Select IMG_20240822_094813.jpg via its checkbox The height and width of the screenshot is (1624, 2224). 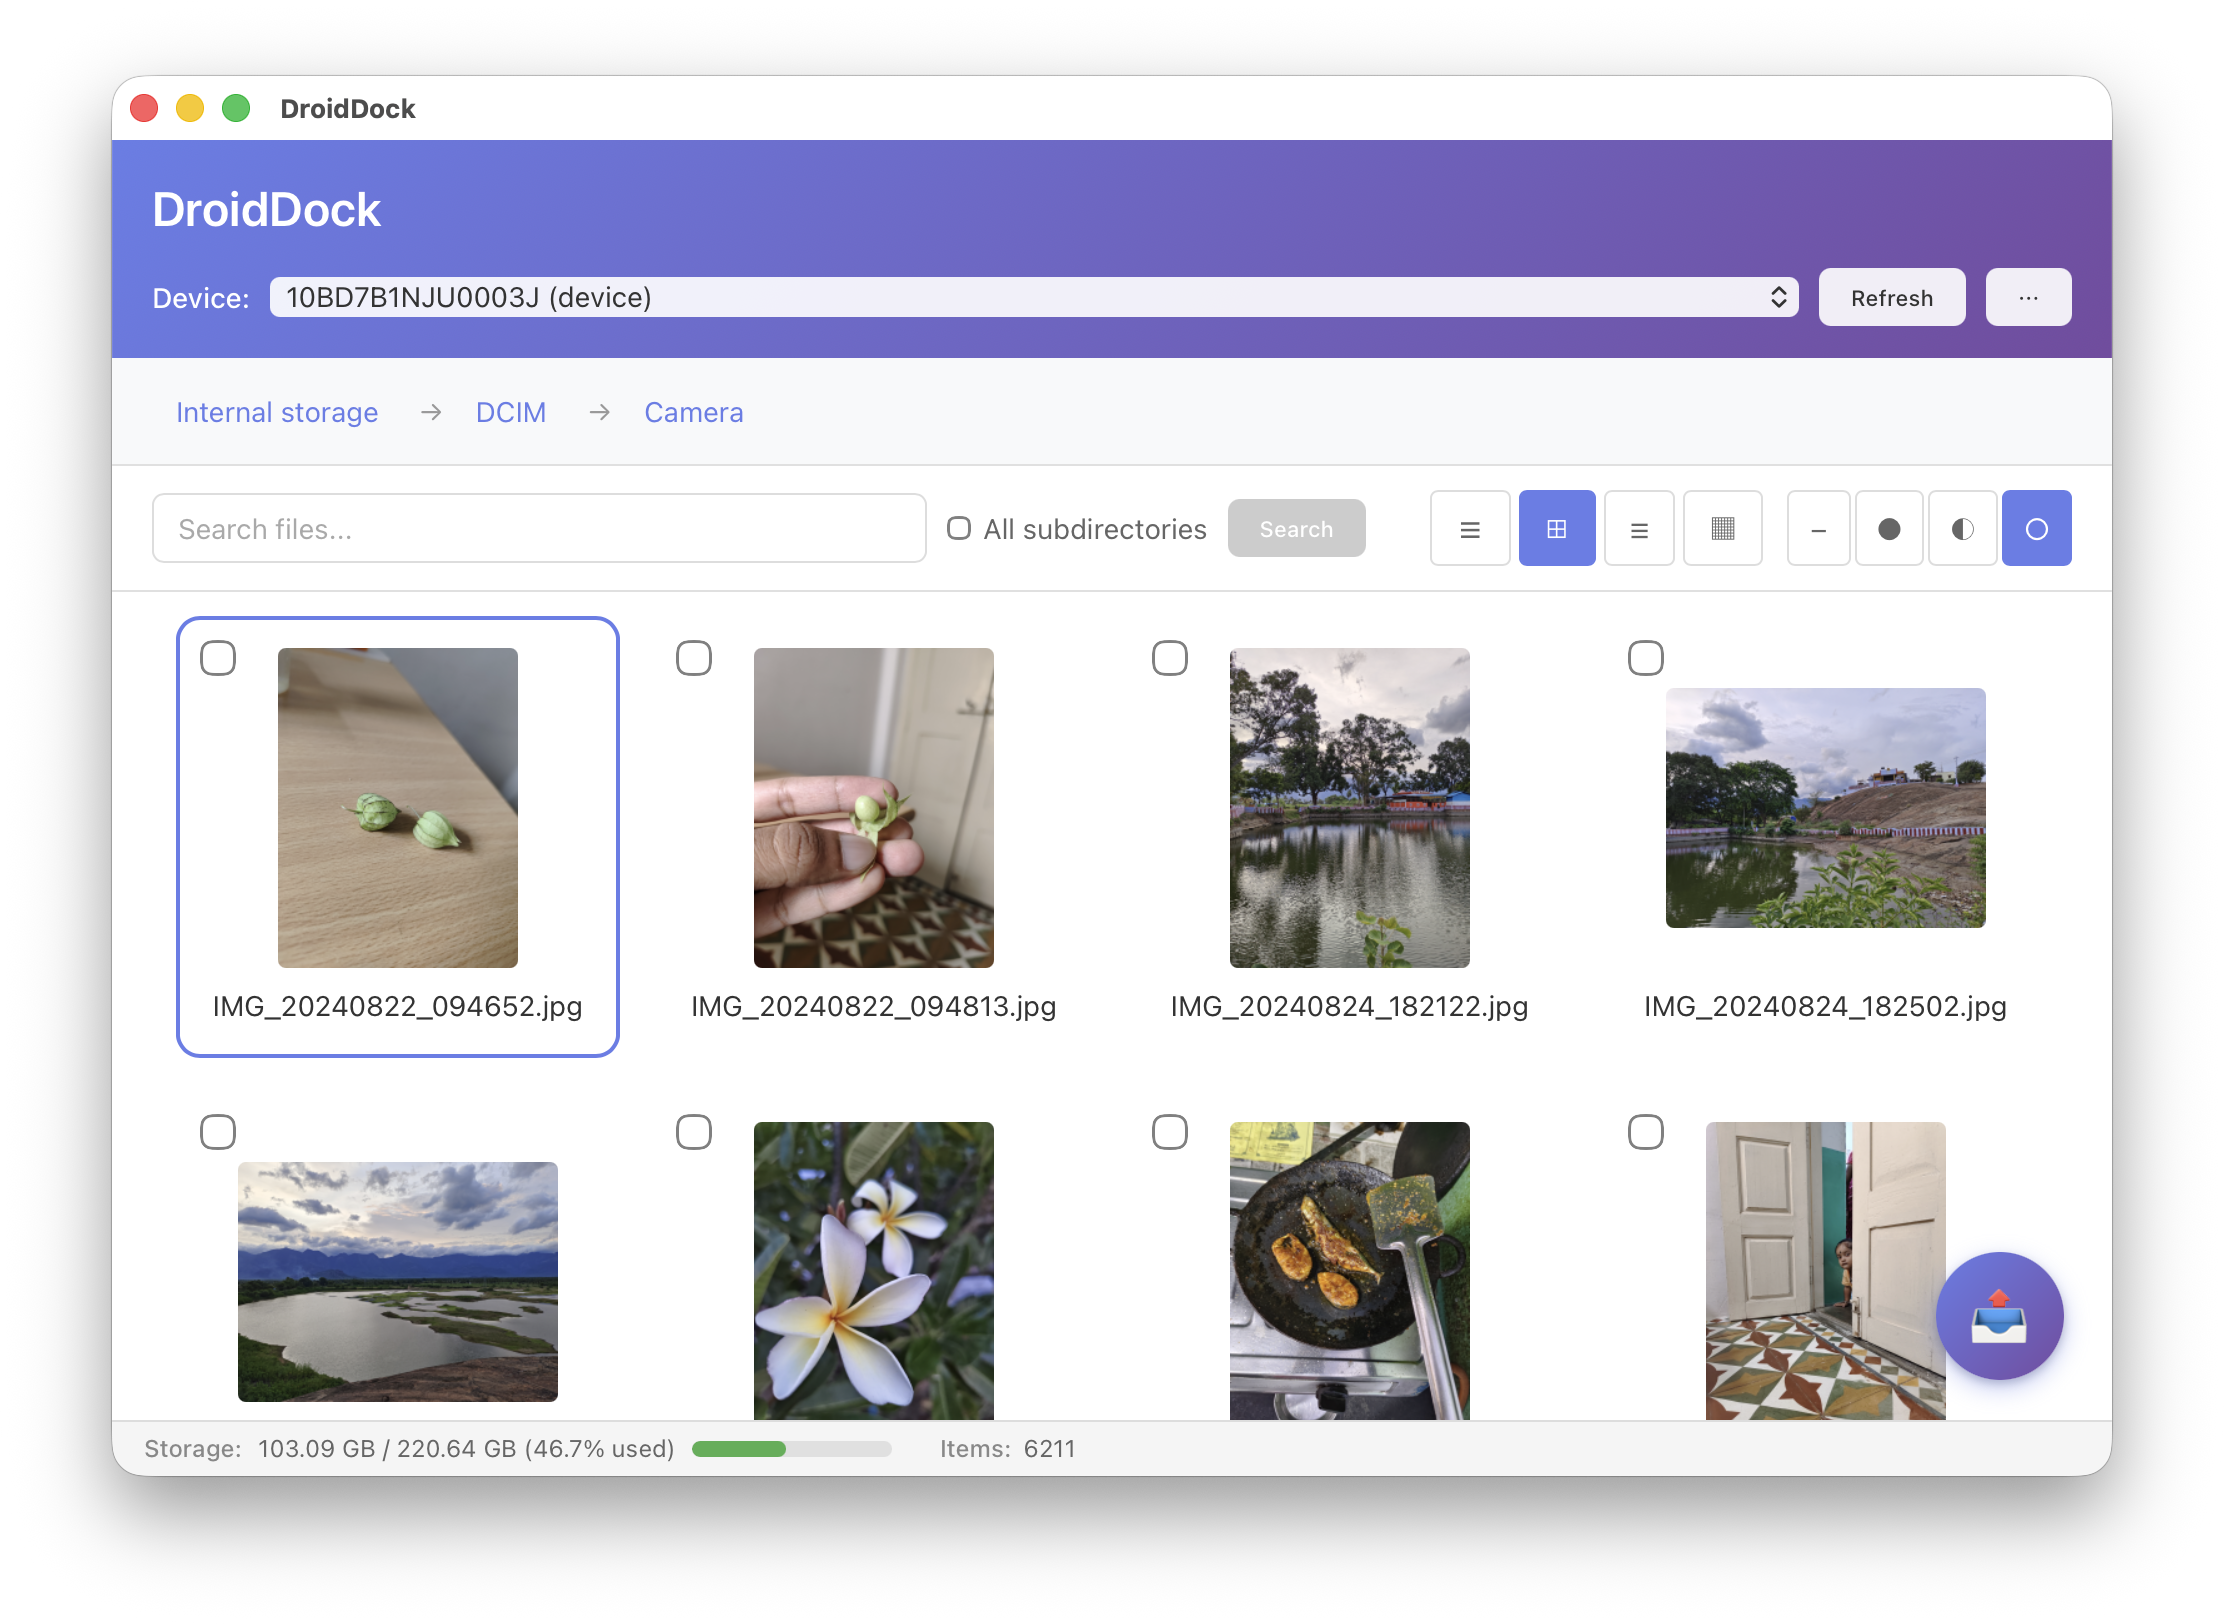point(694,658)
